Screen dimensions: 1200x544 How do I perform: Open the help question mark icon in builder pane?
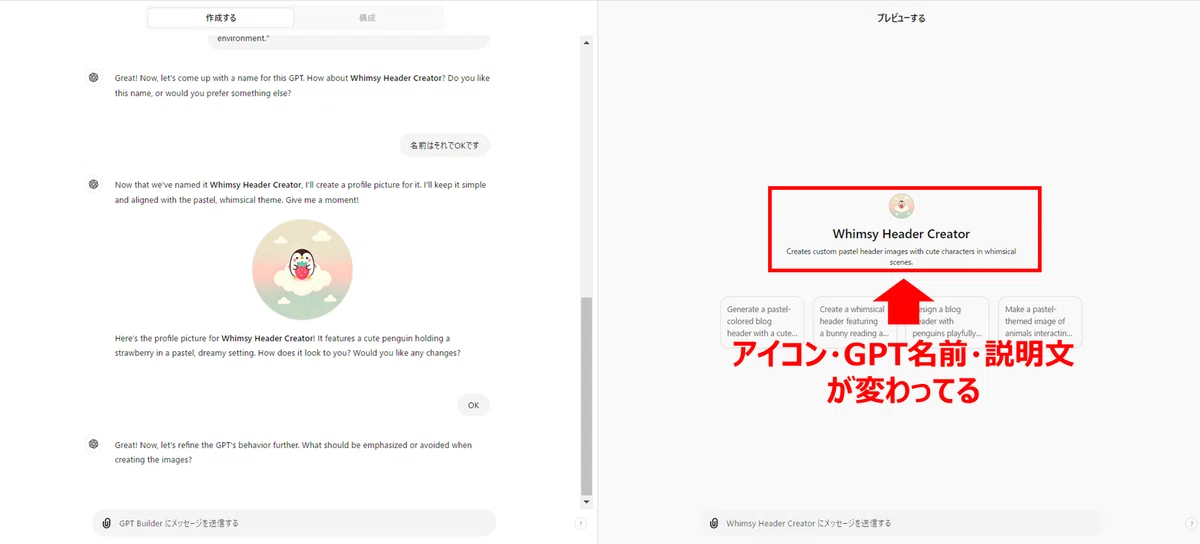581,523
